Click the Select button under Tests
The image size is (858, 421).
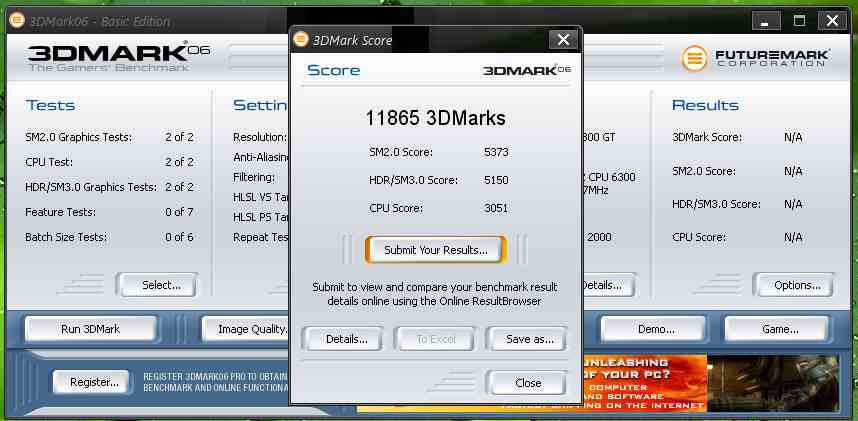[159, 285]
